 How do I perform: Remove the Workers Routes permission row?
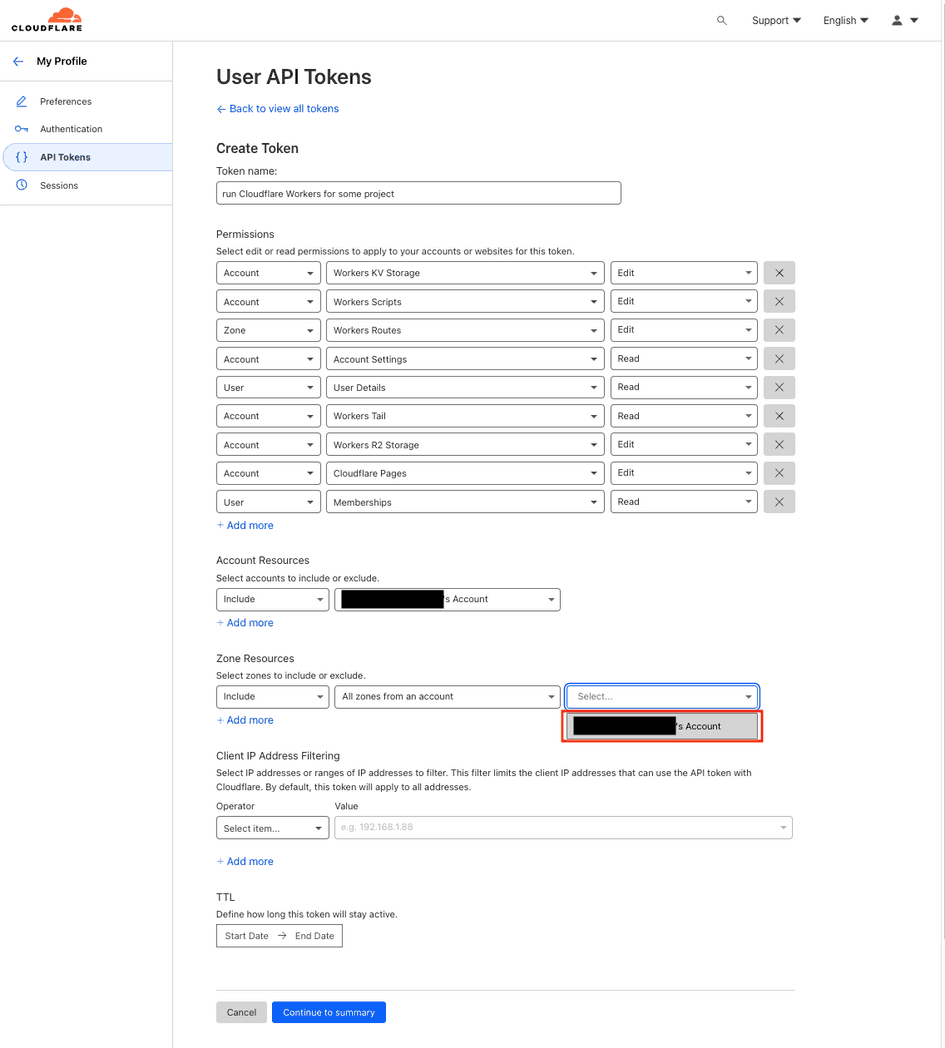click(779, 330)
